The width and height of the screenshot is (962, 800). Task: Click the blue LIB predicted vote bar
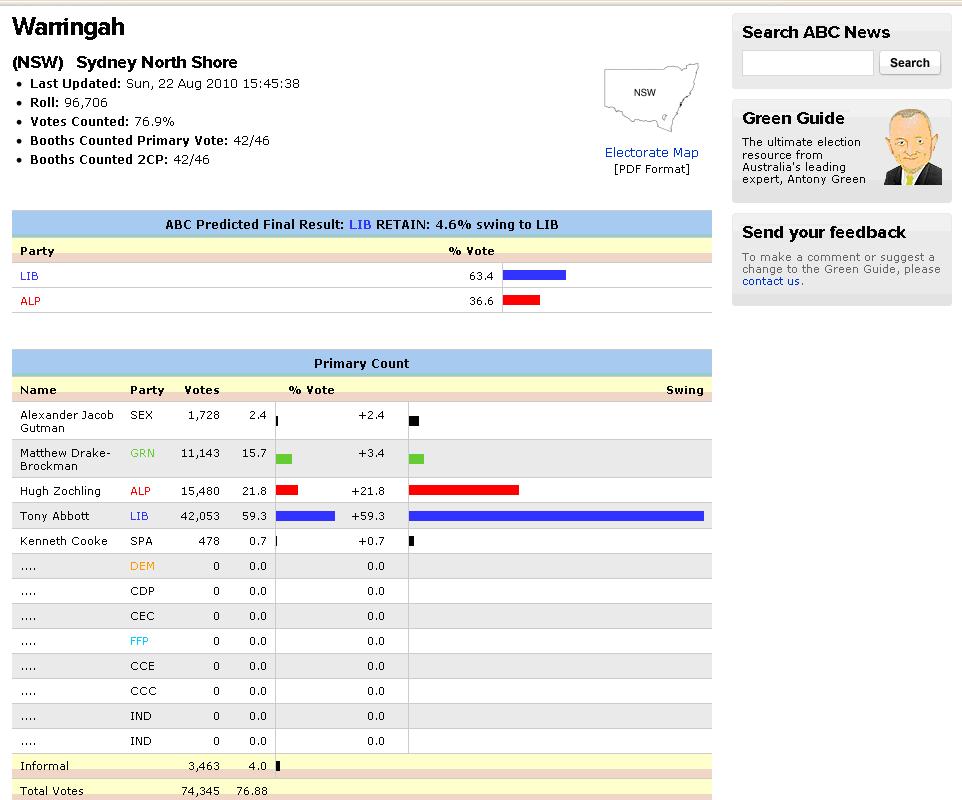(x=534, y=275)
